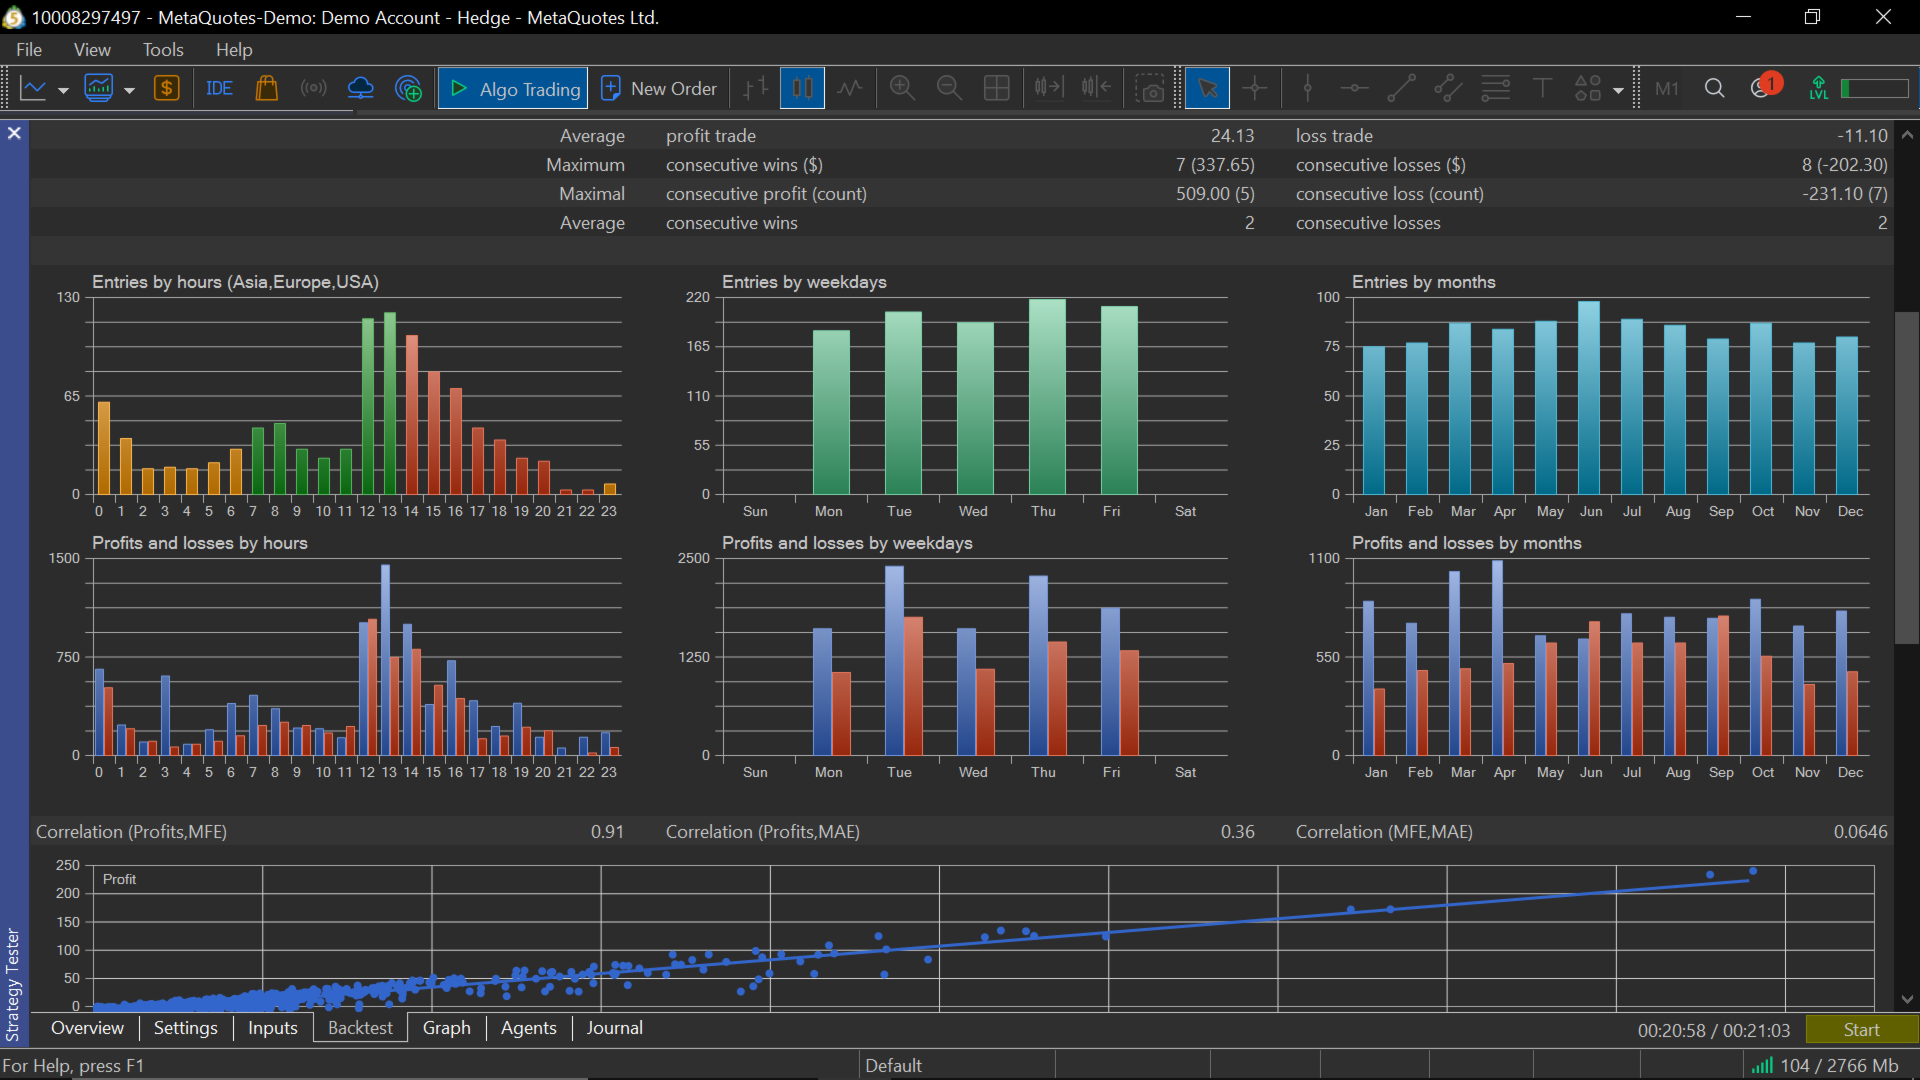This screenshot has width=1920, height=1080.
Task: Click the Zoom In magnifier icon
Action: (x=902, y=89)
